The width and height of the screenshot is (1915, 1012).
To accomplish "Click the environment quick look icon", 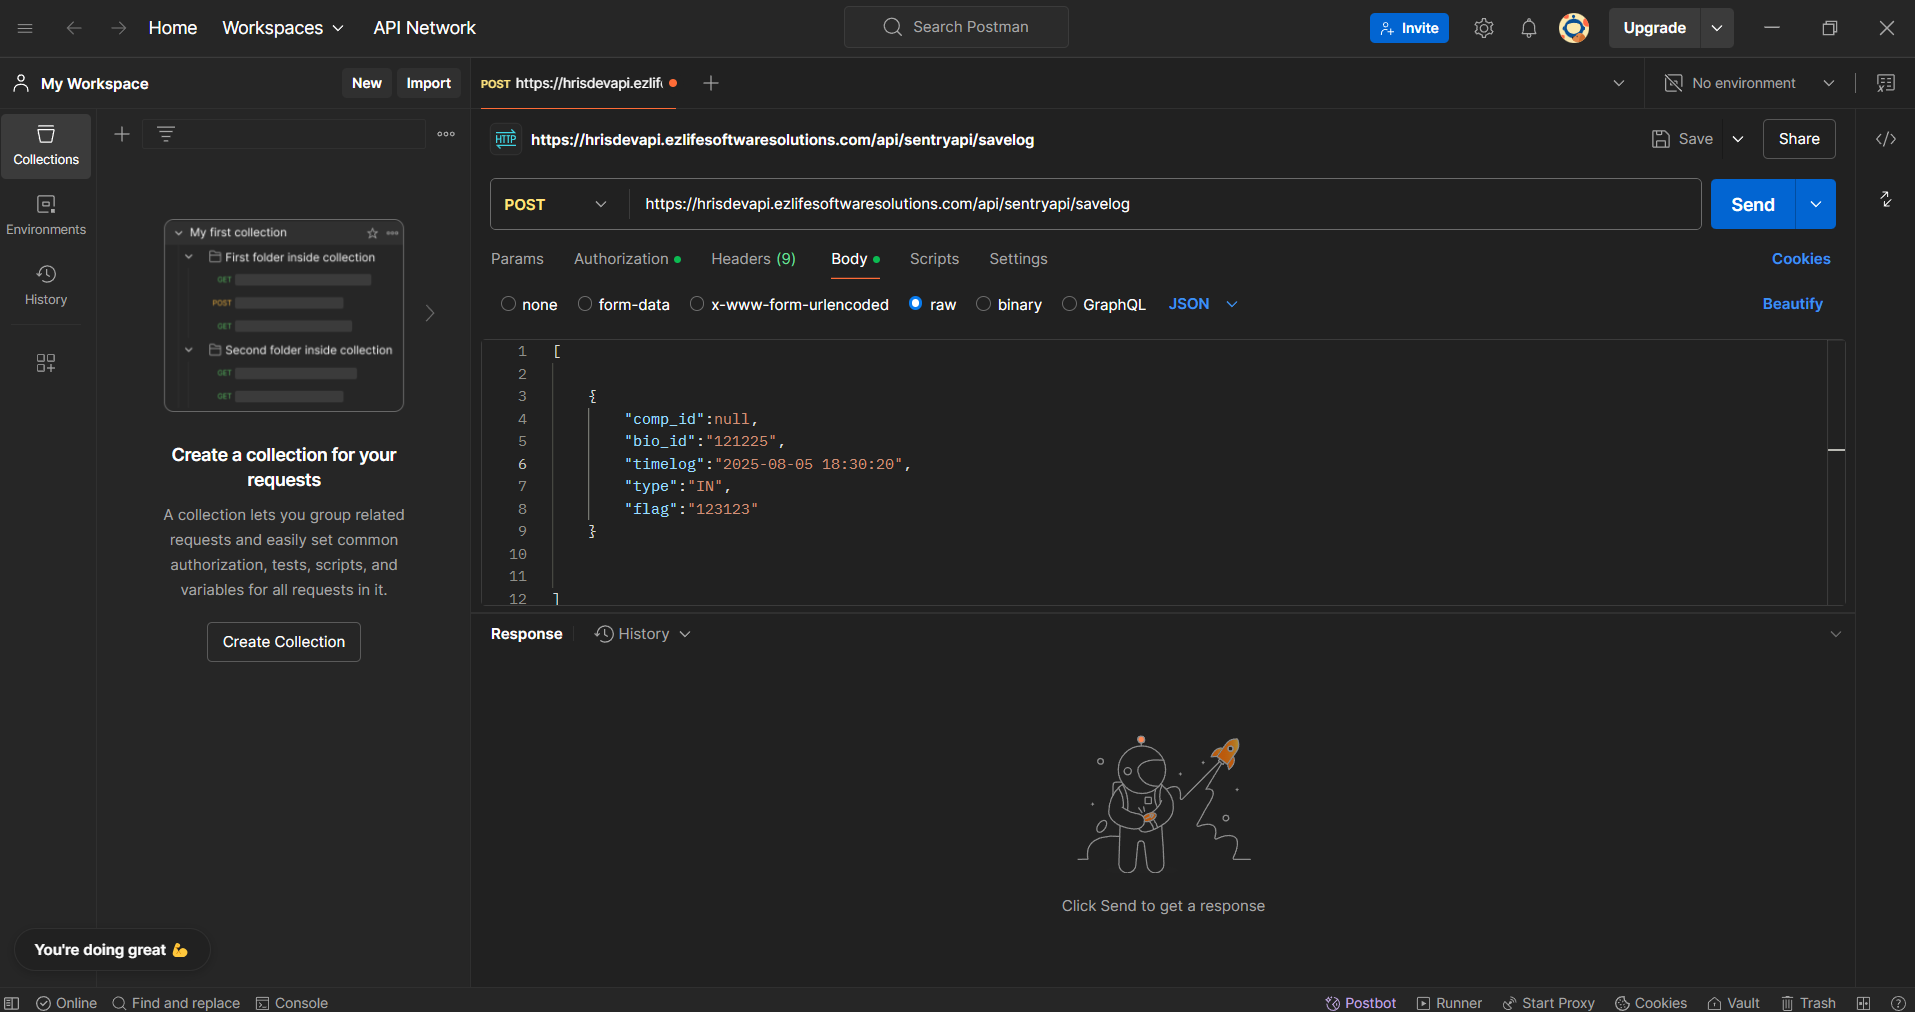I will click(x=1886, y=83).
